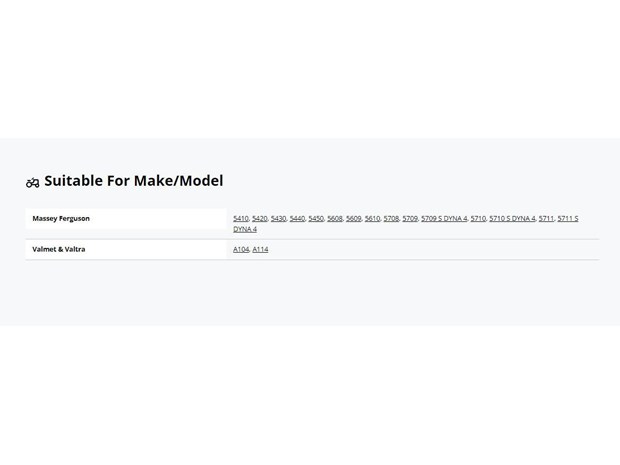Open the Massey Ferguson 5420 model link

pos(260,219)
